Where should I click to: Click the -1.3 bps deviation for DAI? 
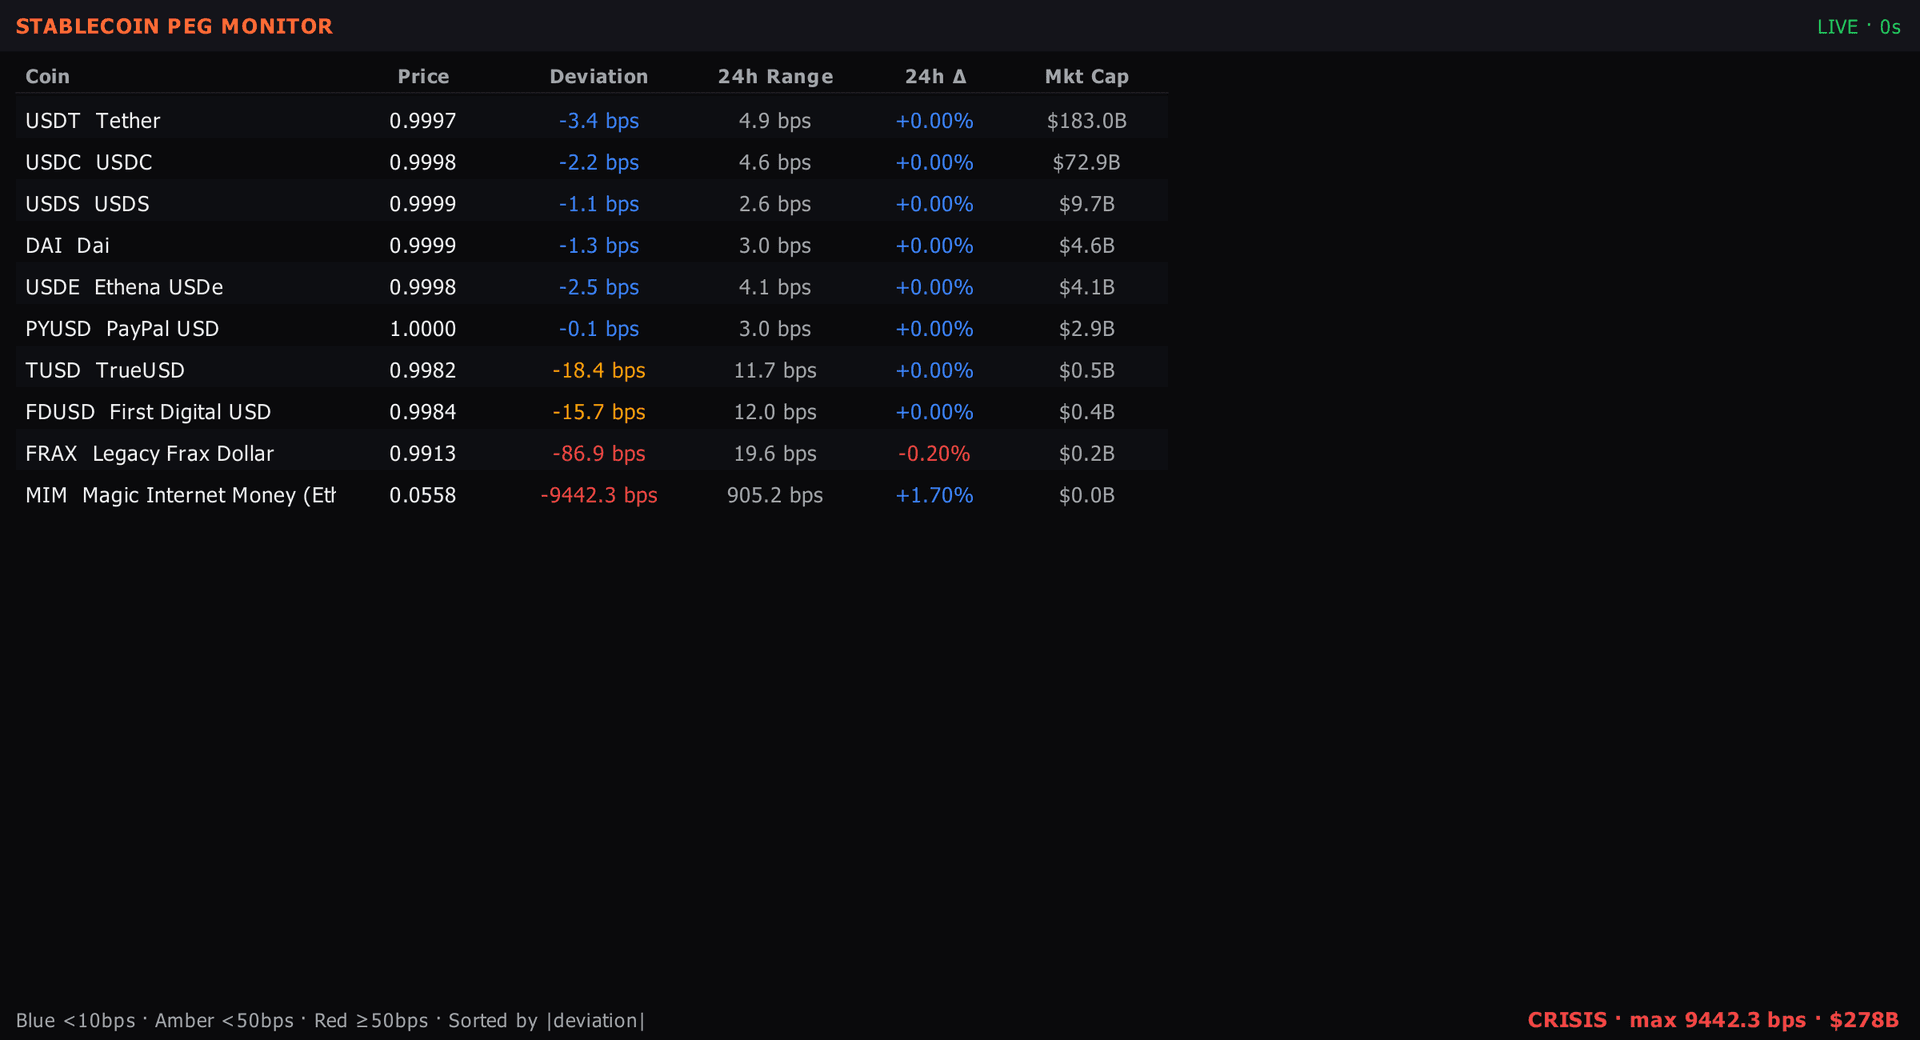(599, 246)
